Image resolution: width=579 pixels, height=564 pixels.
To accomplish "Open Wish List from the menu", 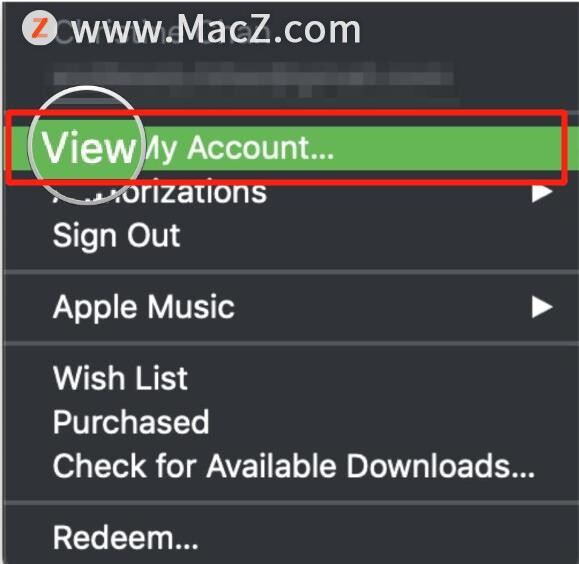I will point(120,378).
